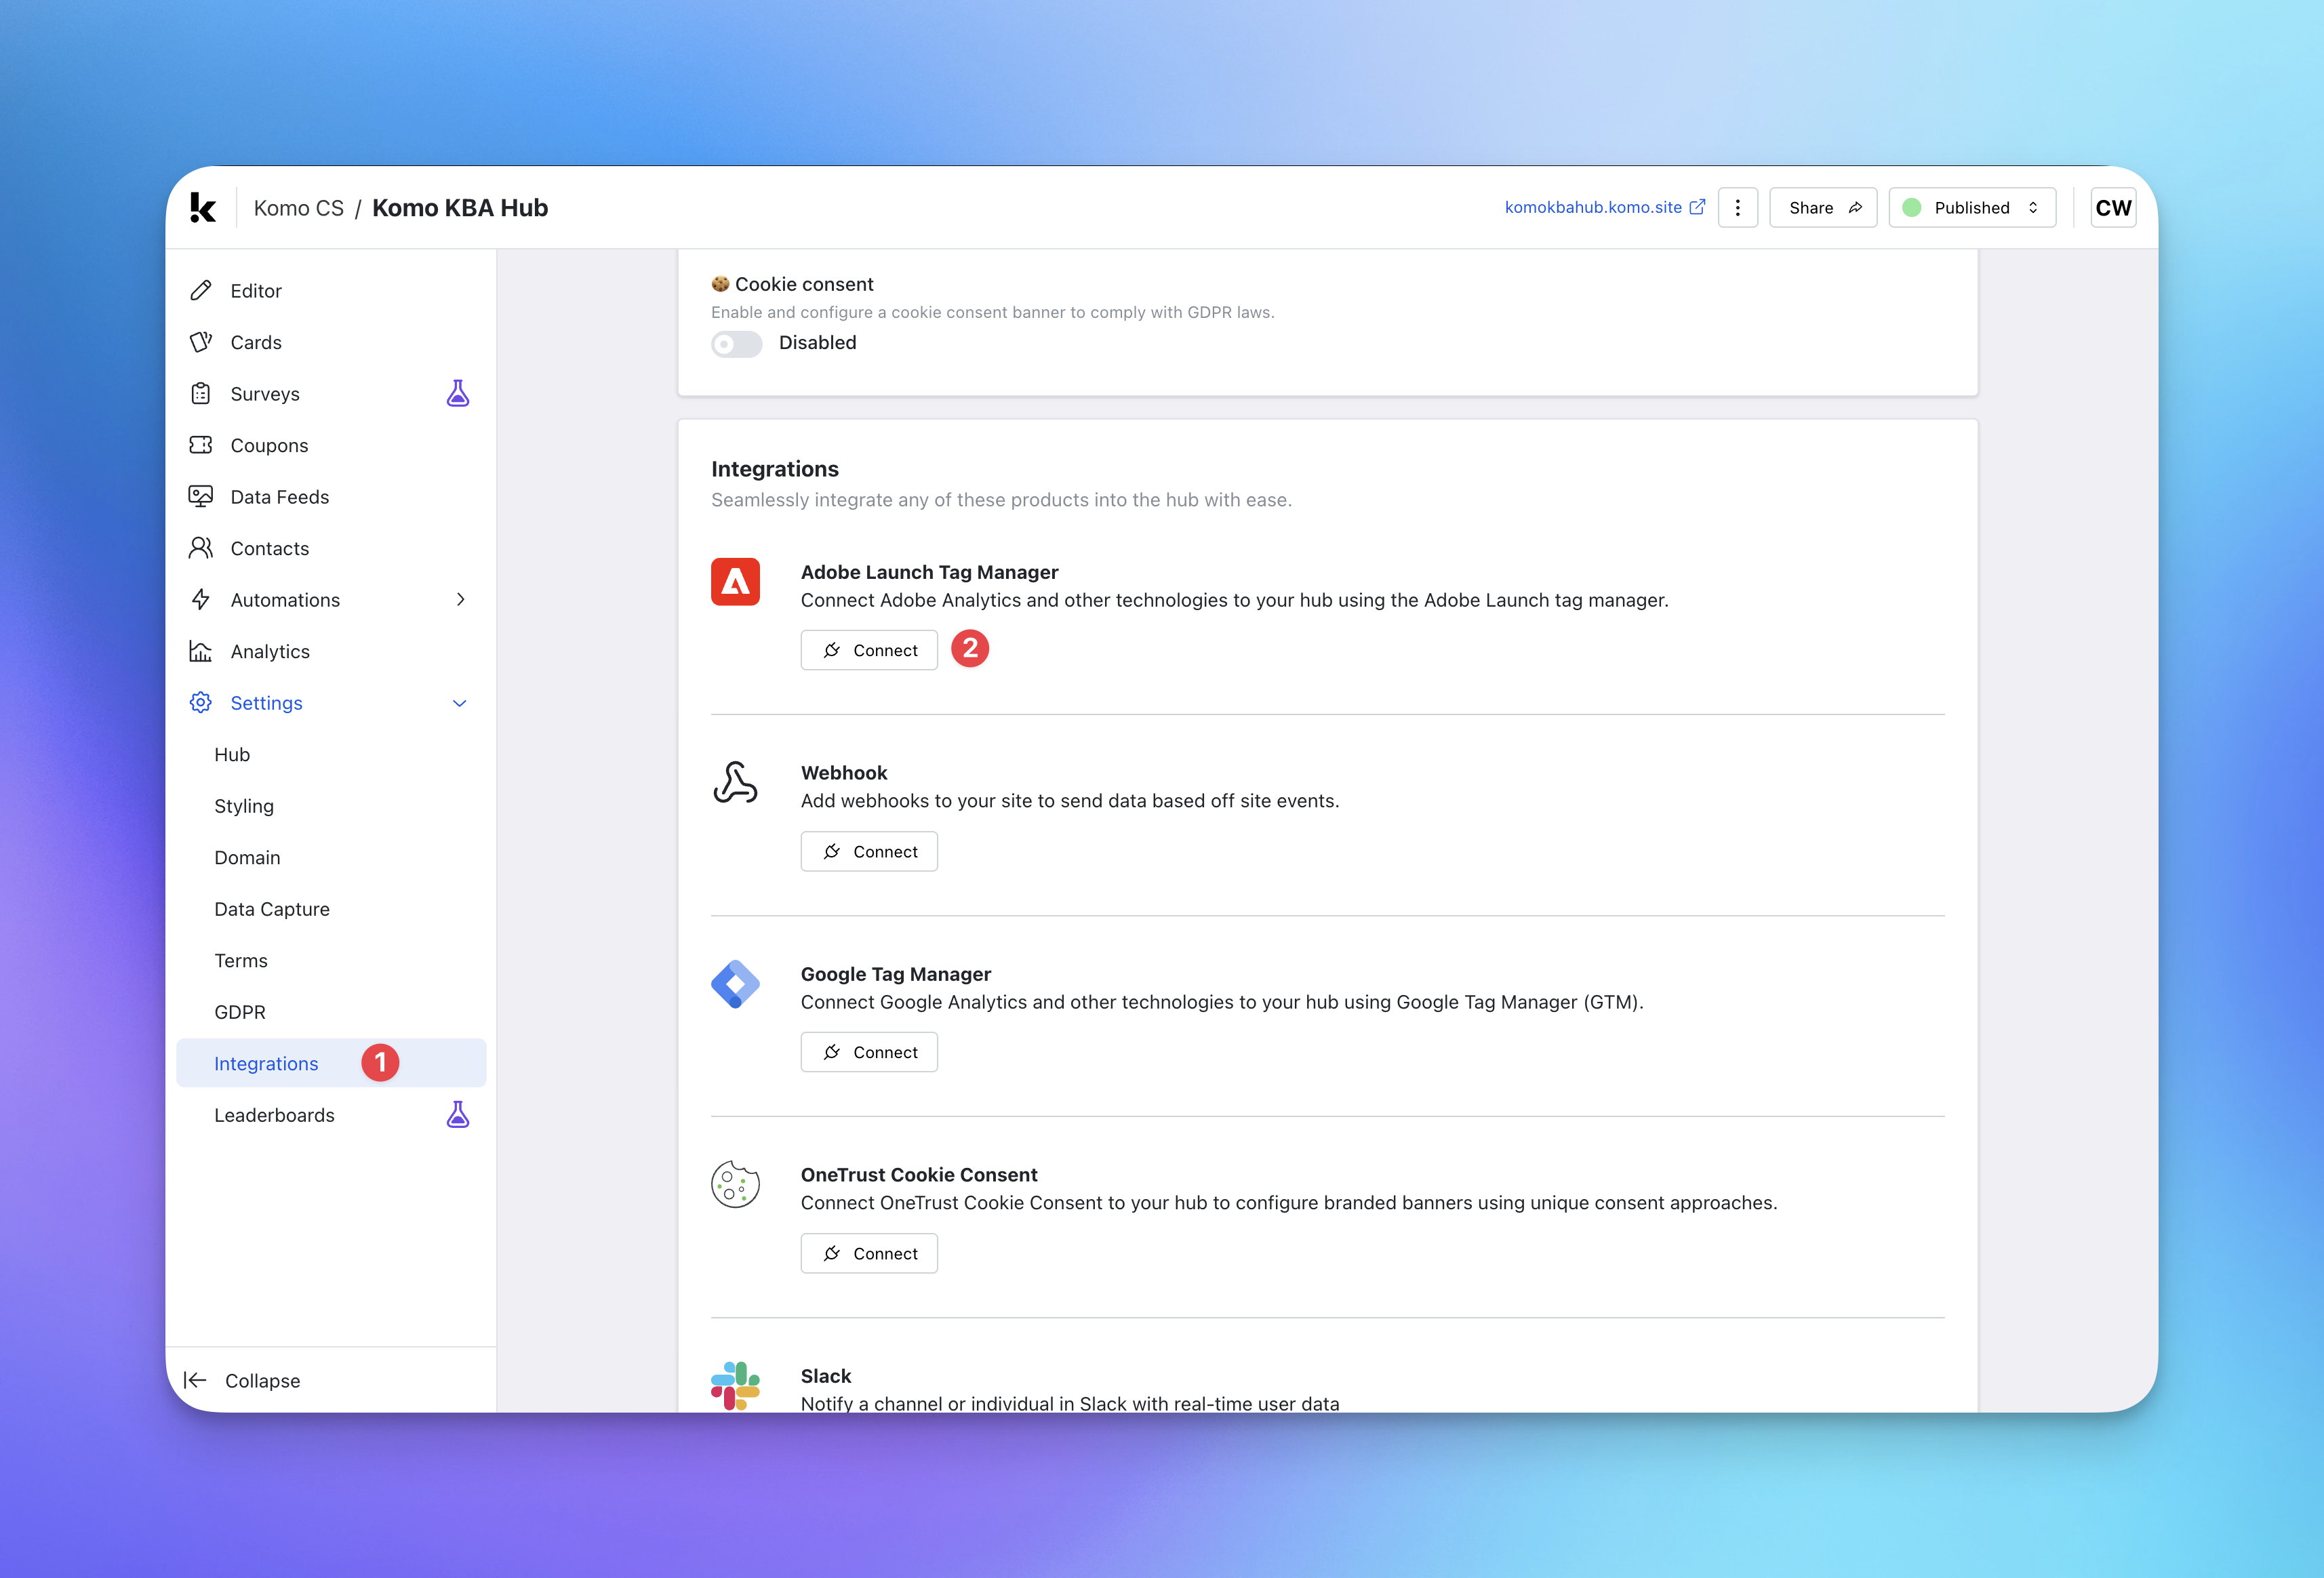Screen dimensions: 2324x1578
Task: Click the Google Tag Manager logo
Action: (735, 984)
